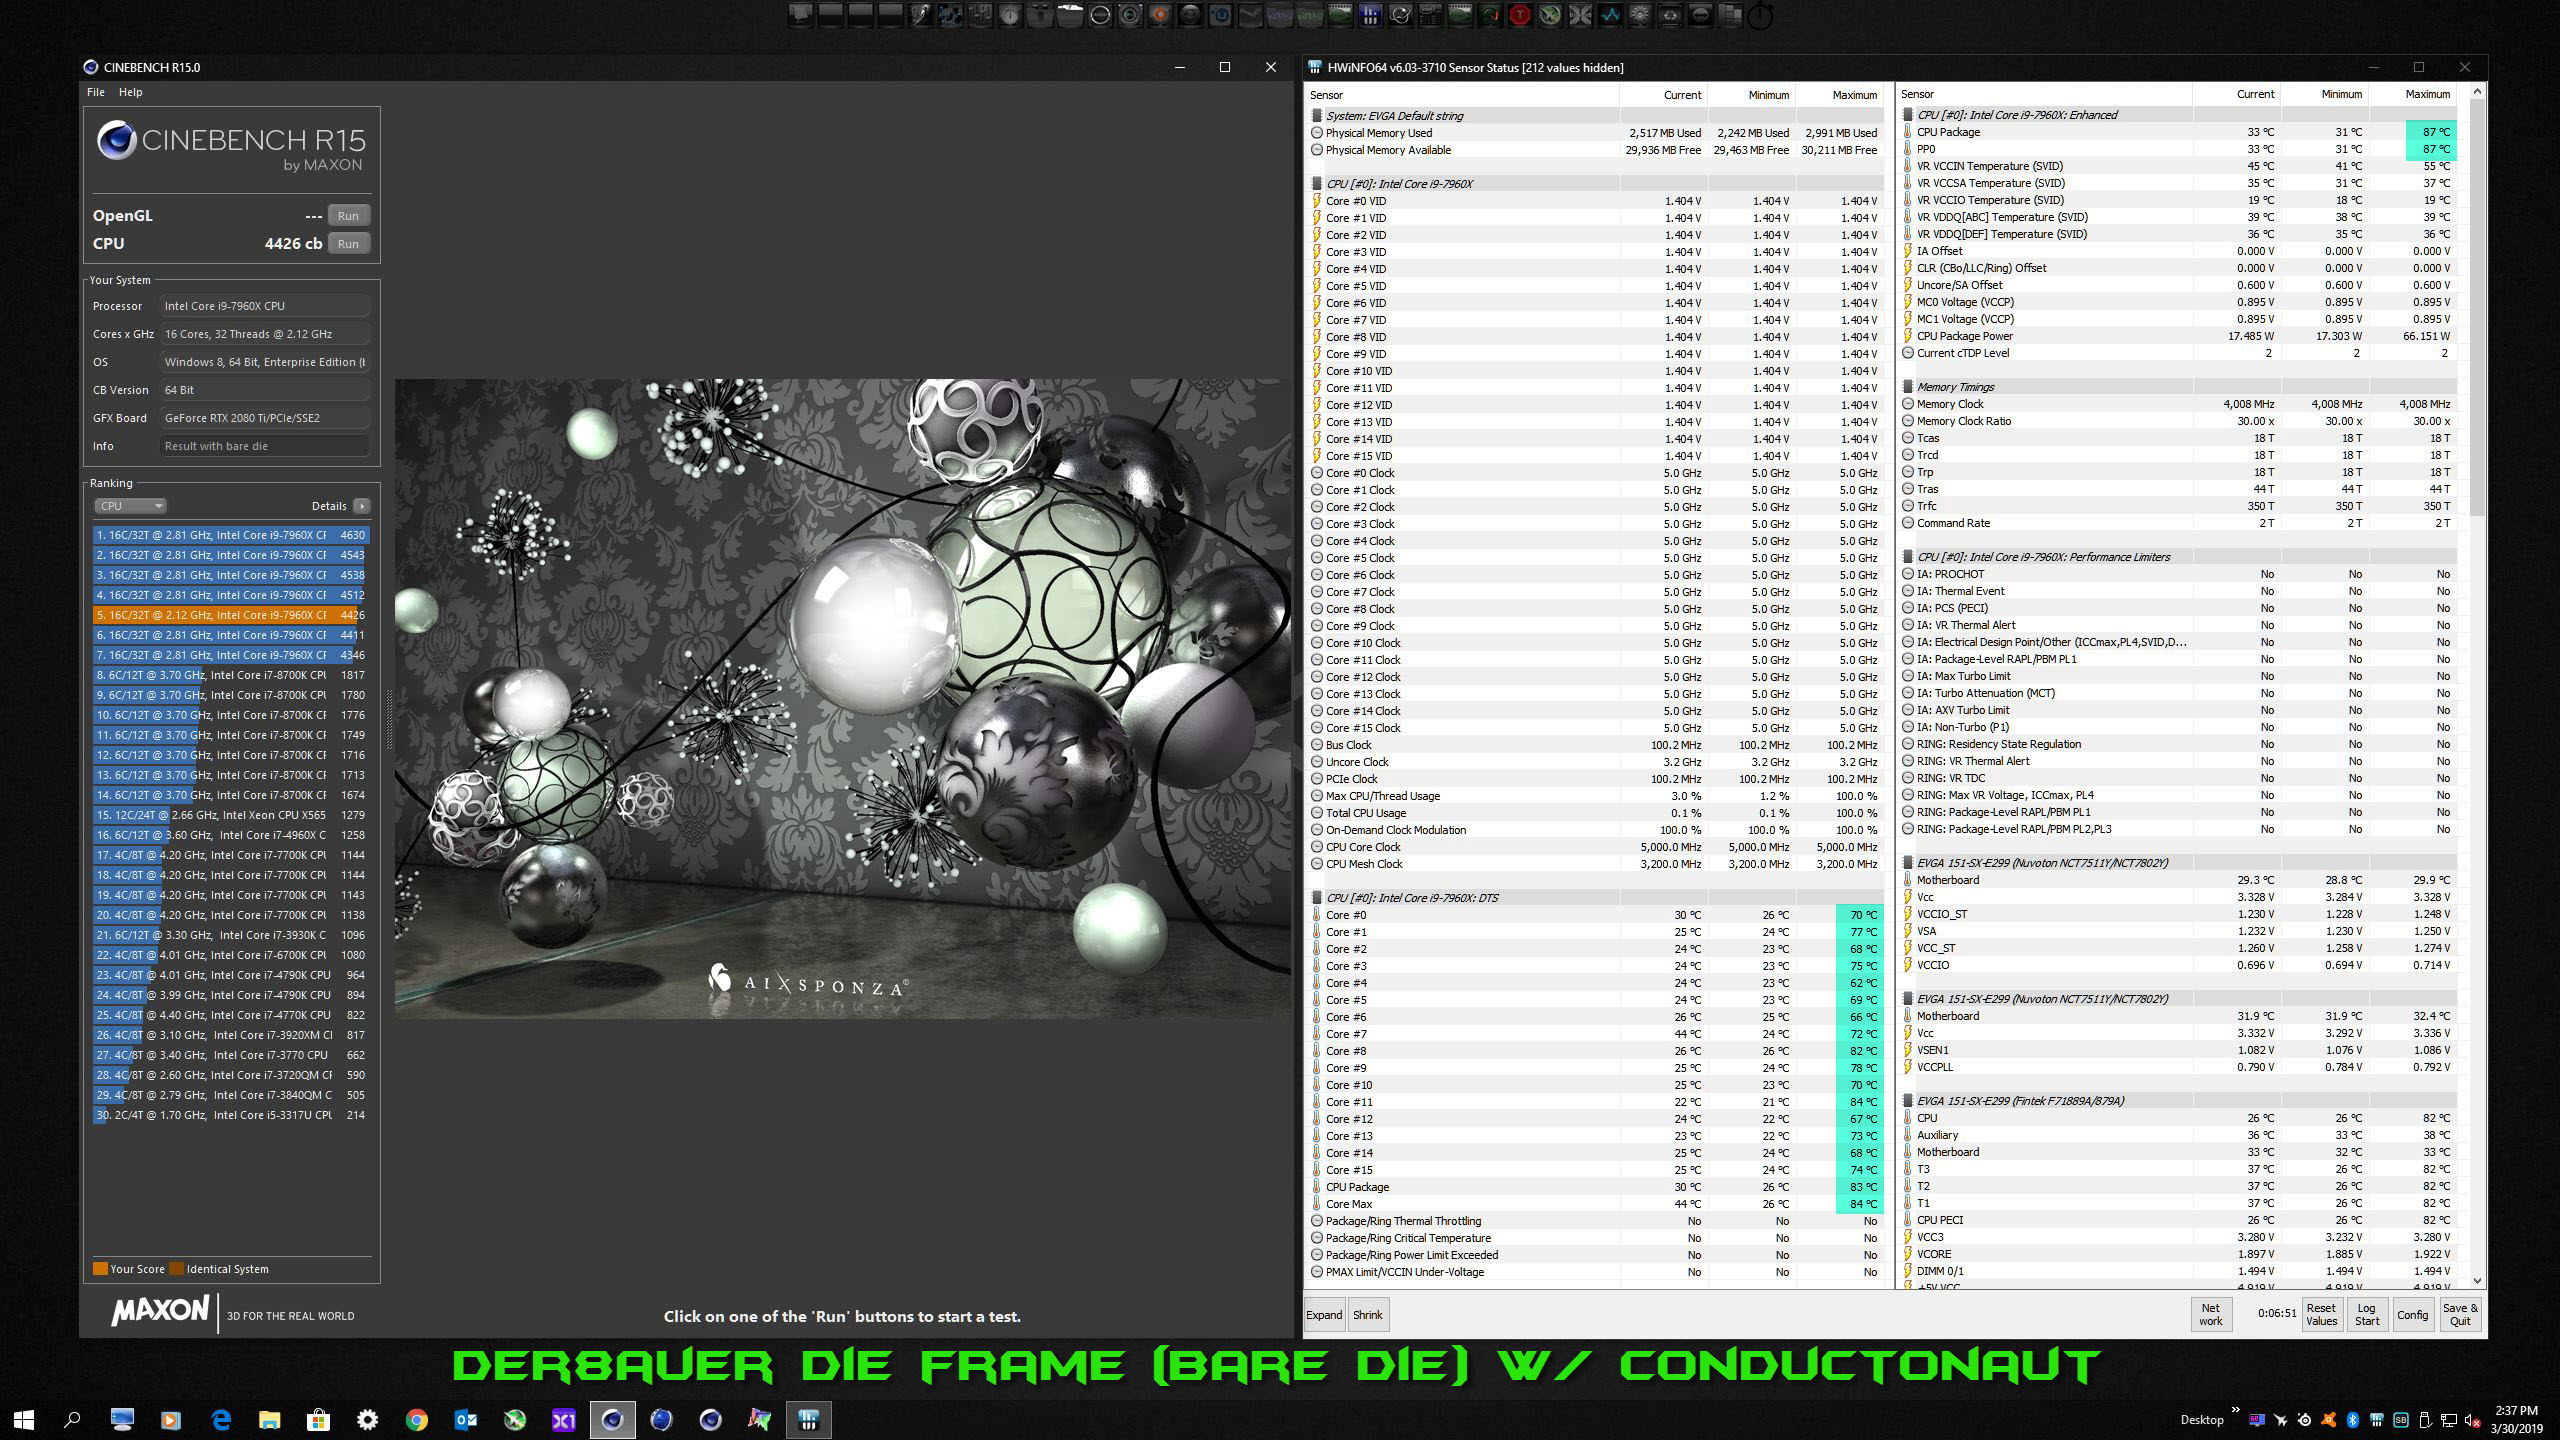Click Reset Values in HWiNFO
This screenshot has width=2560, height=1440.
tap(2321, 1314)
